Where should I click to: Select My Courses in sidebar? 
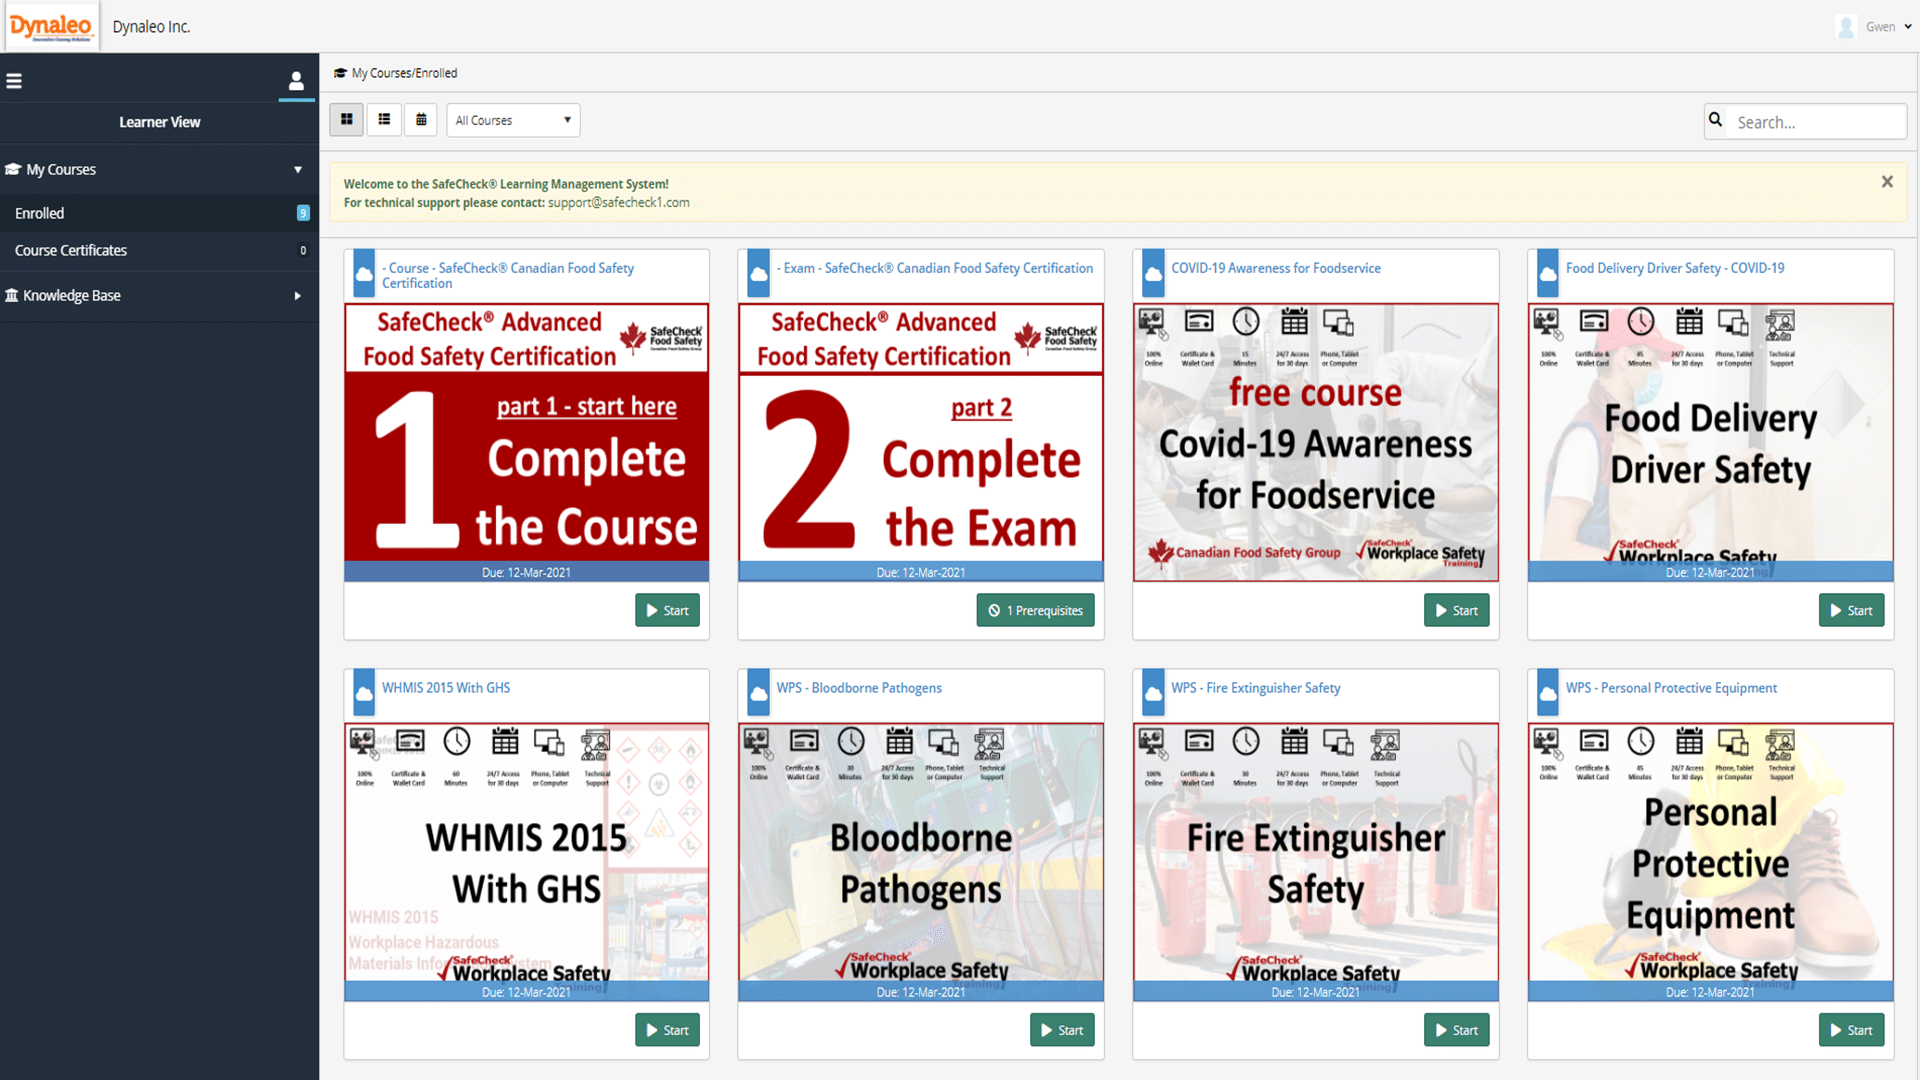pos(160,169)
